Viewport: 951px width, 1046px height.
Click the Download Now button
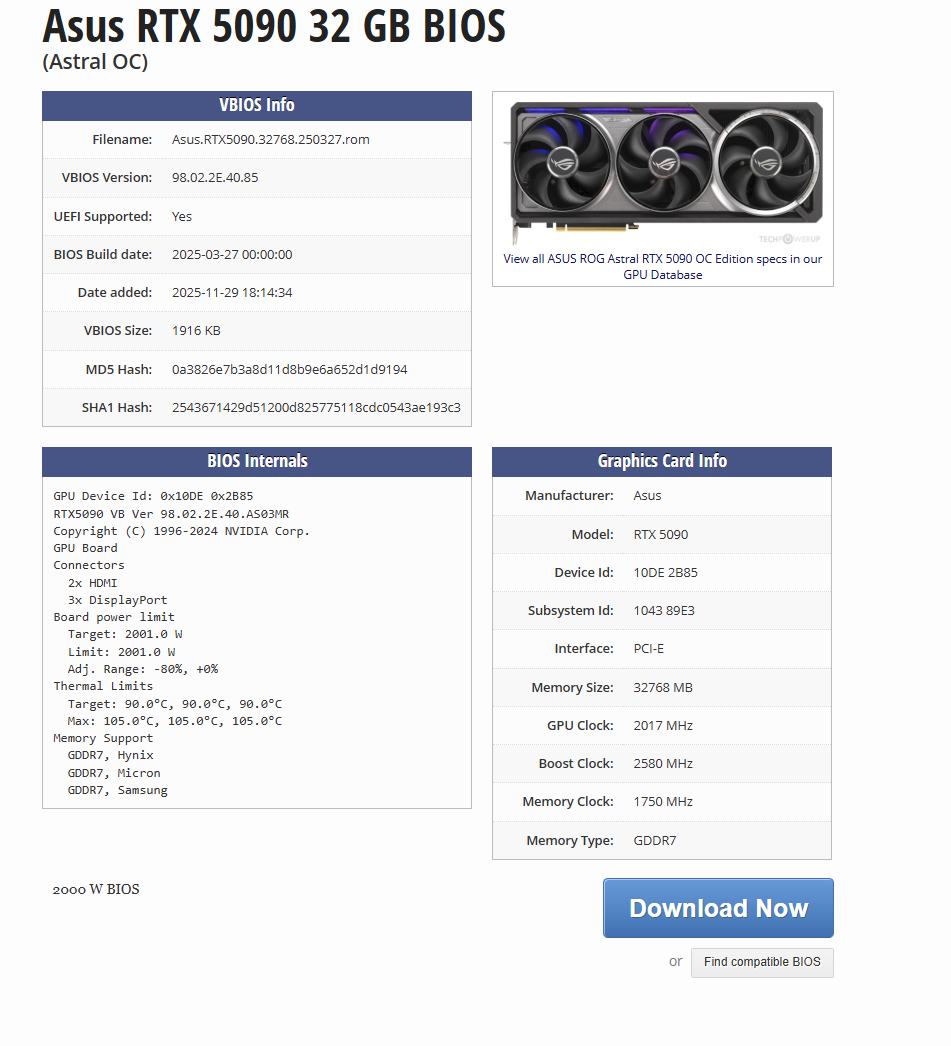click(718, 908)
